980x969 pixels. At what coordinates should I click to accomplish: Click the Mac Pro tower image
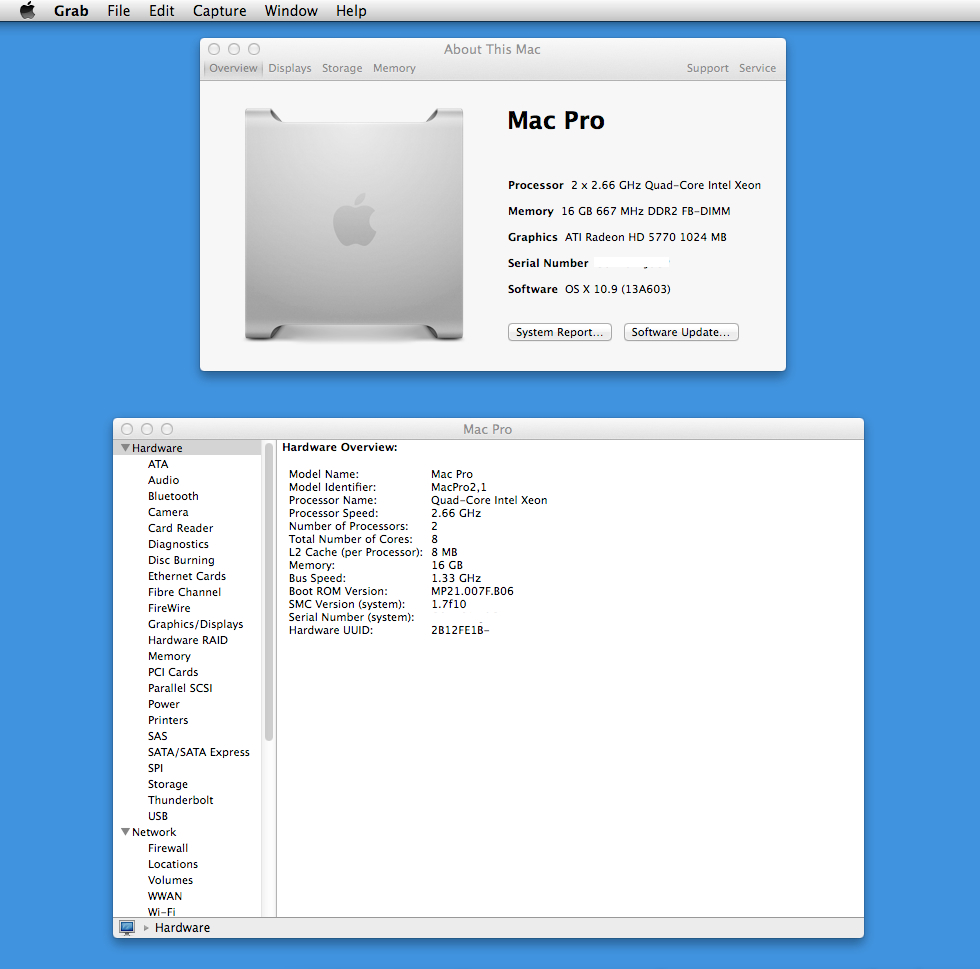point(354,224)
